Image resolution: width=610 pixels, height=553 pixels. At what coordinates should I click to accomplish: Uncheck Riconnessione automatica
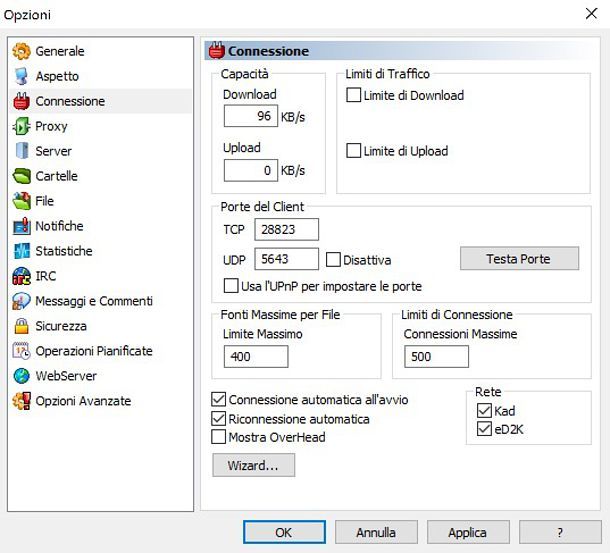coord(218,418)
